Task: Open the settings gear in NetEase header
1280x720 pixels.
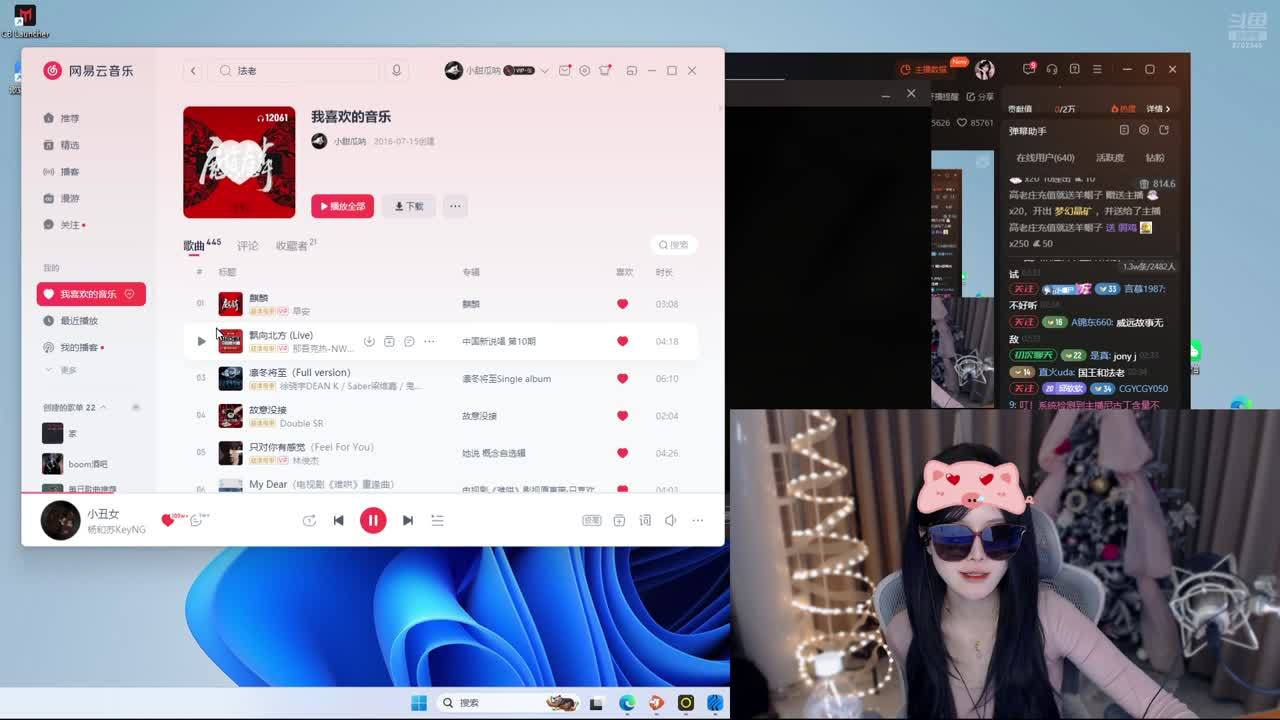Action: 585,71
